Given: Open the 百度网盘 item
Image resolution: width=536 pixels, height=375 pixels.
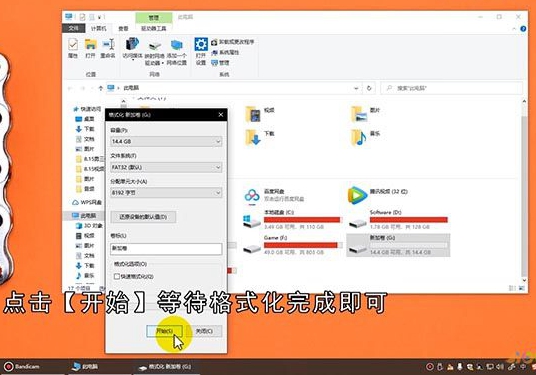Looking at the screenshot, I should pyautogui.click(x=274, y=196).
